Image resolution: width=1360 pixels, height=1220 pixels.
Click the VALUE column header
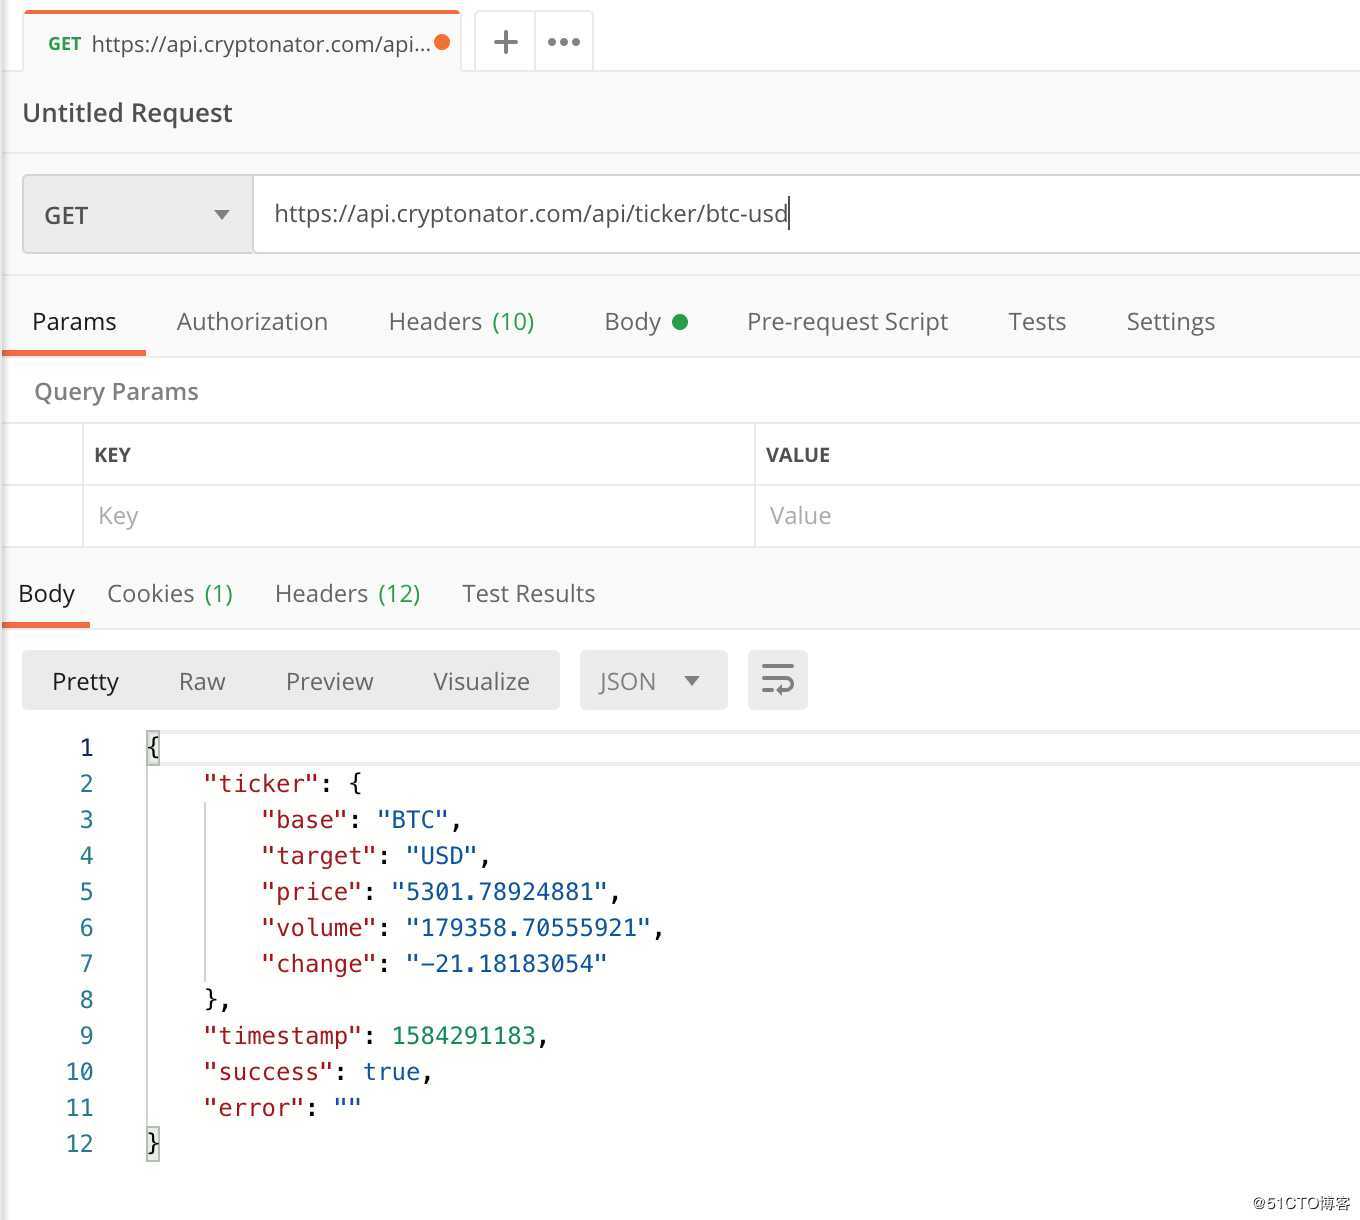797,455
